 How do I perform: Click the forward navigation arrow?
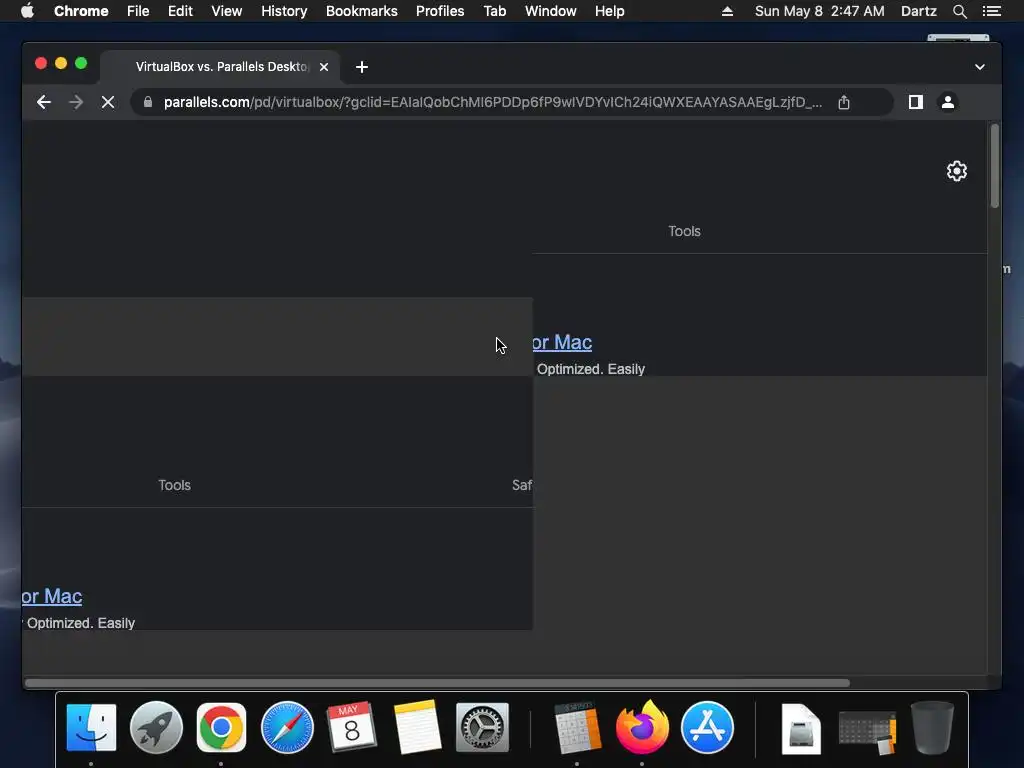76,103
